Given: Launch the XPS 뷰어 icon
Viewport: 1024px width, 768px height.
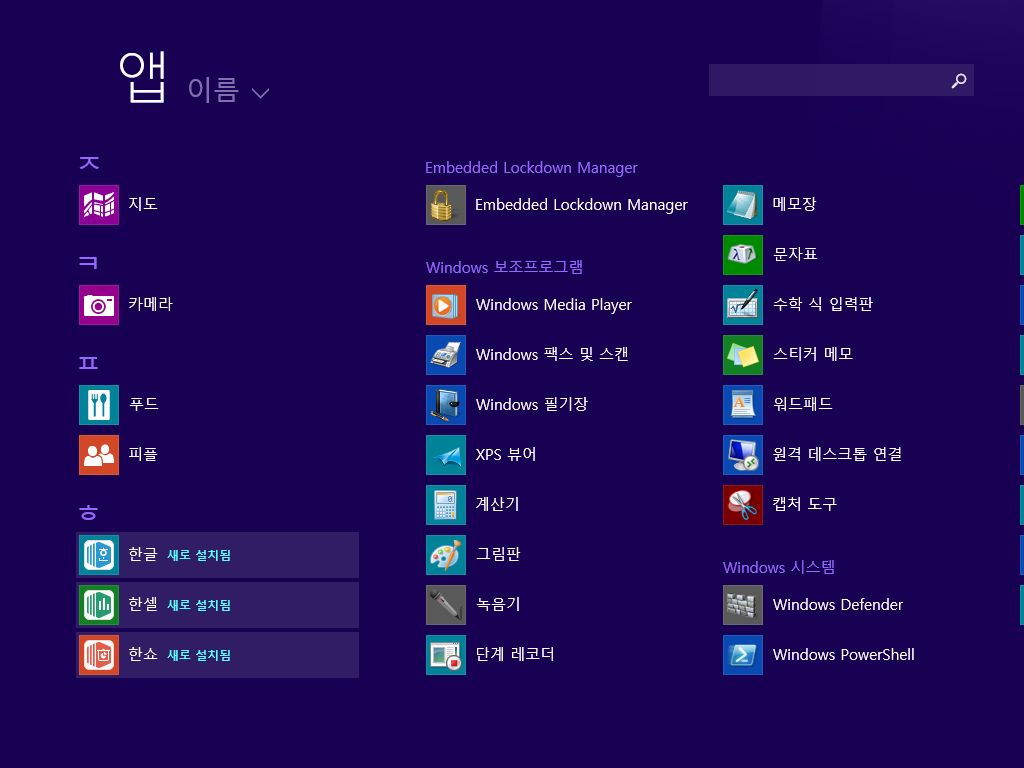Looking at the screenshot, I should coord(445,455).
